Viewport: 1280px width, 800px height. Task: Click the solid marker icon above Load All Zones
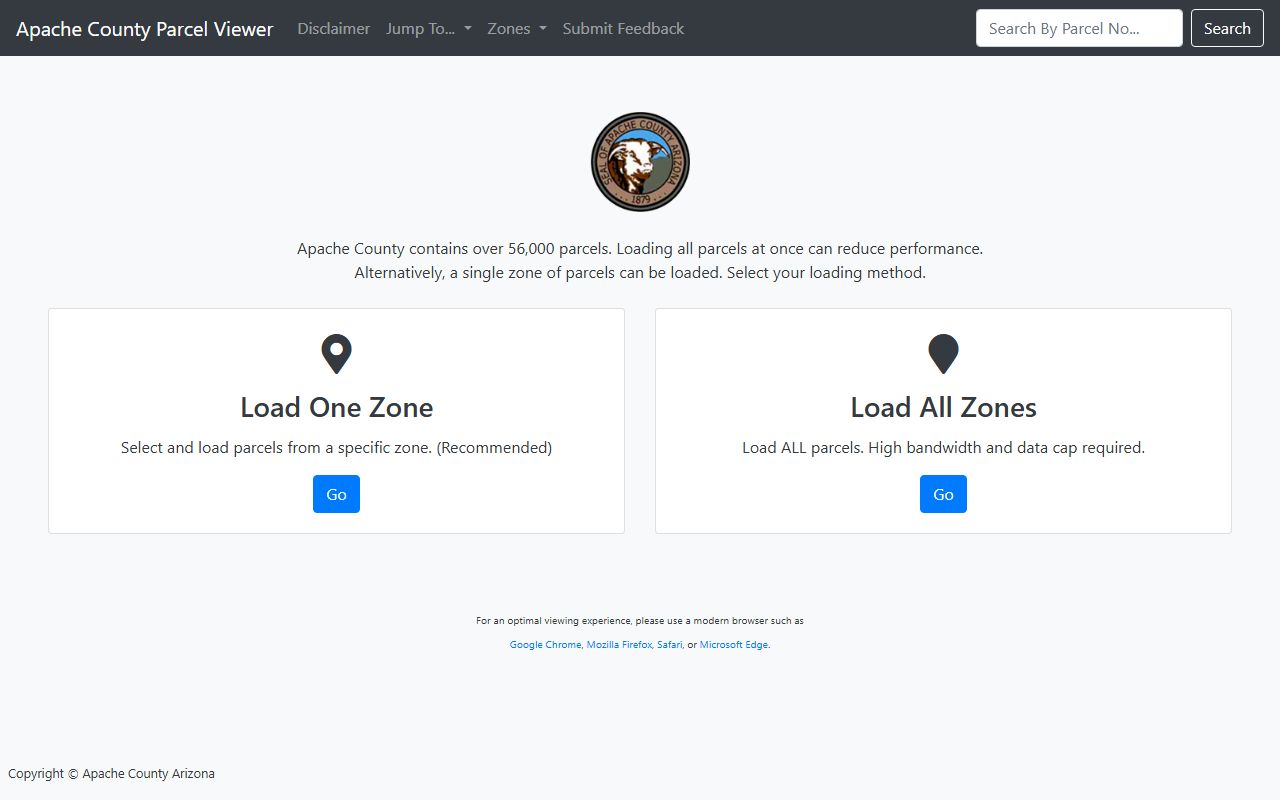[x=943, y=354]
